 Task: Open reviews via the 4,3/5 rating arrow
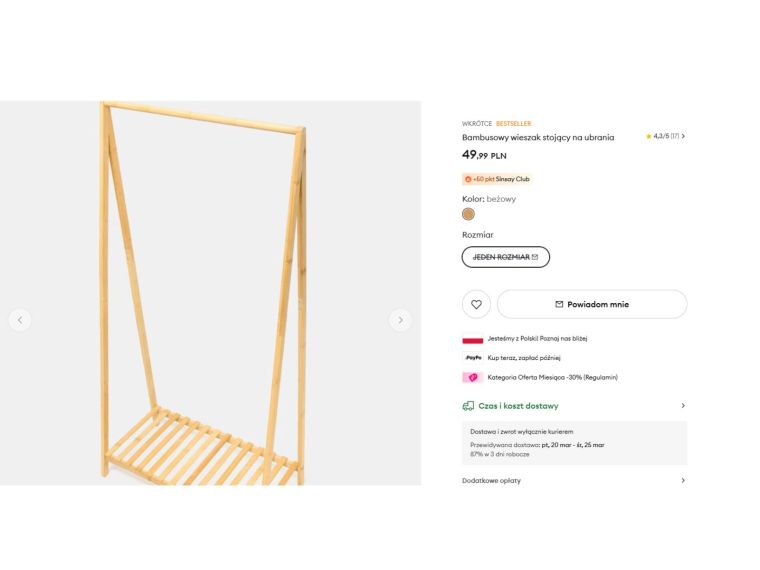click(683, 136)
